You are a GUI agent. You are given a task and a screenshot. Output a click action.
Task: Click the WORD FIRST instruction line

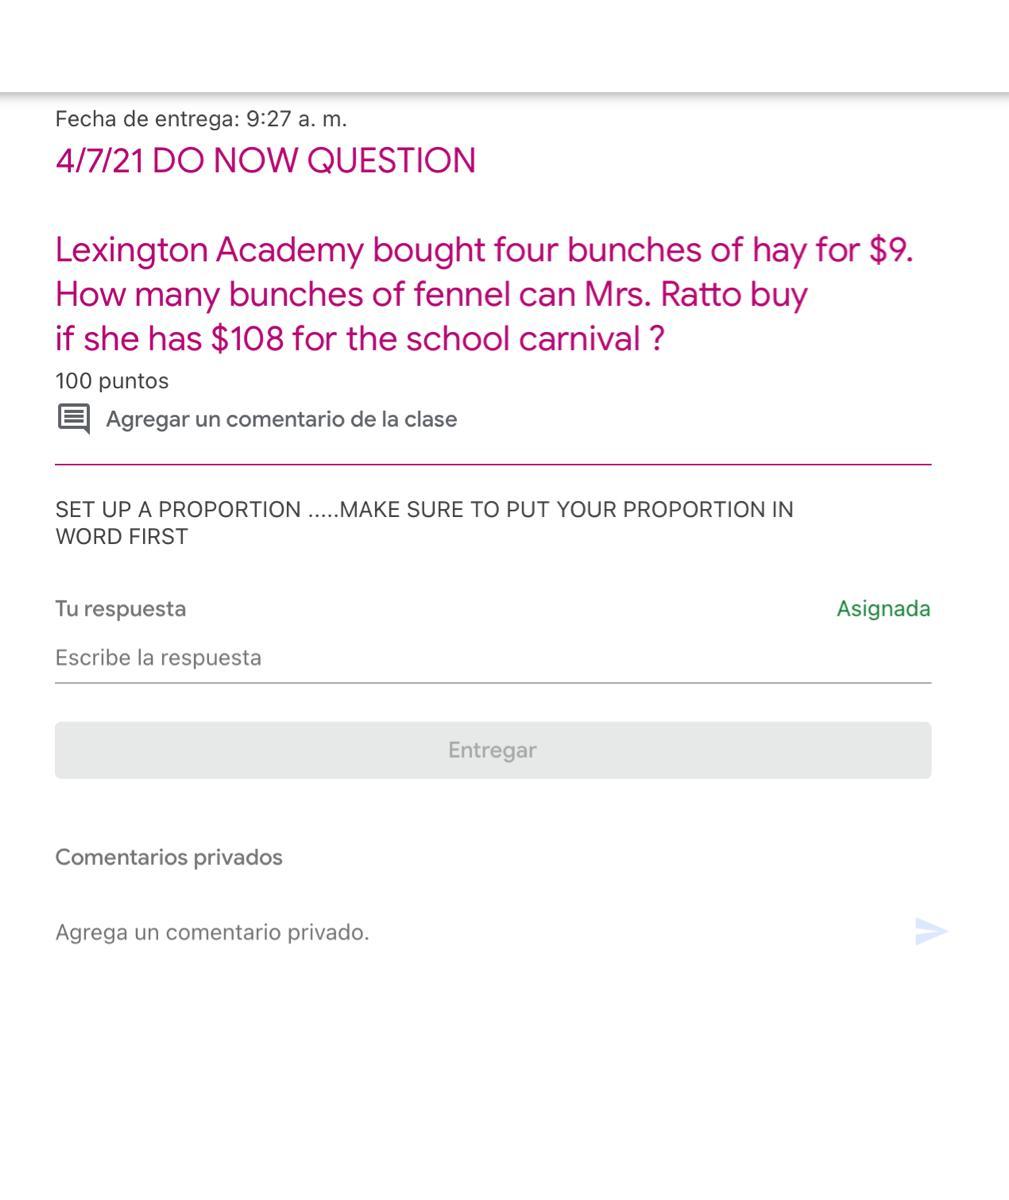click(121, 537)
